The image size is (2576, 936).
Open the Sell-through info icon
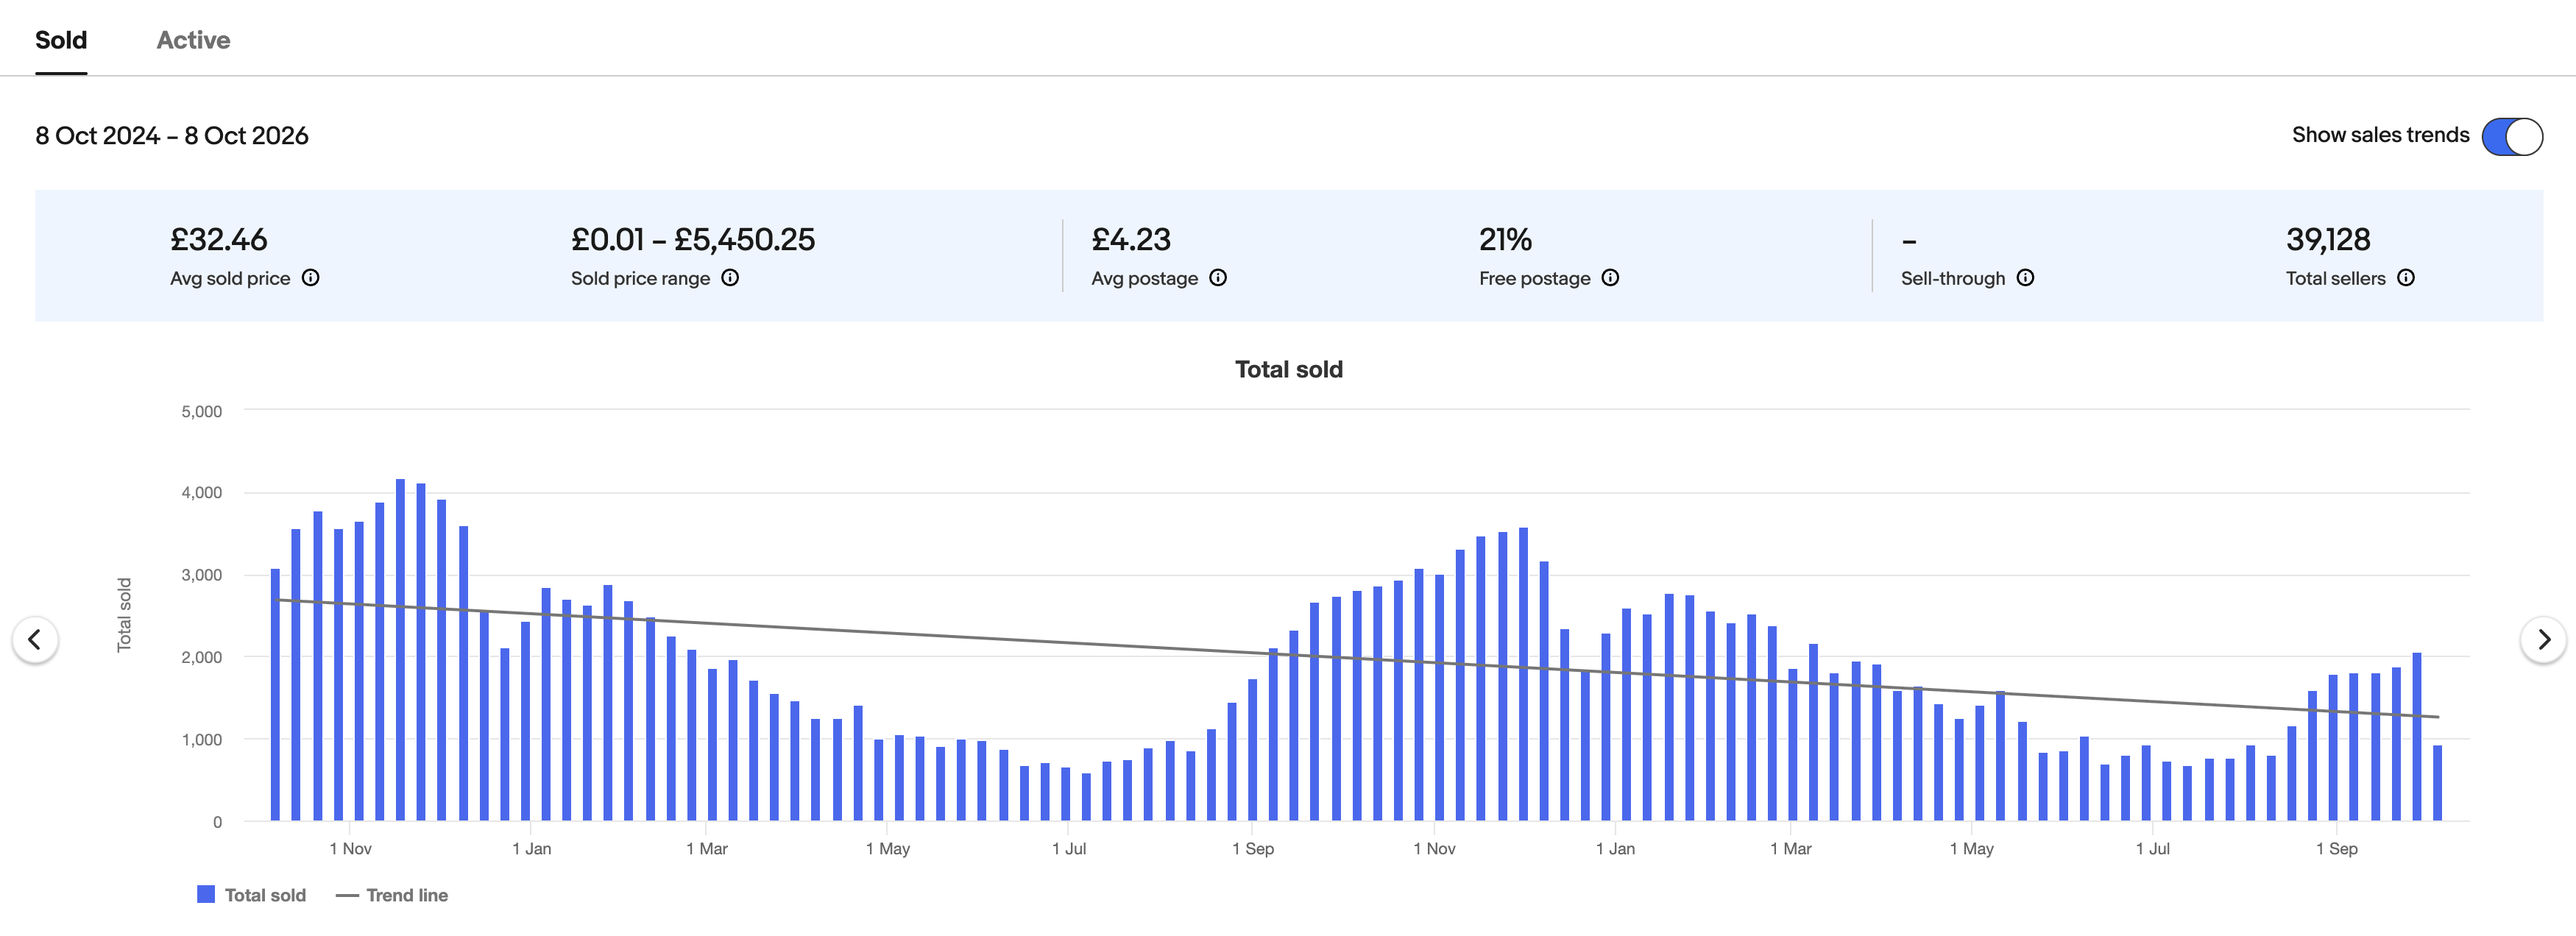(2025, 278)
